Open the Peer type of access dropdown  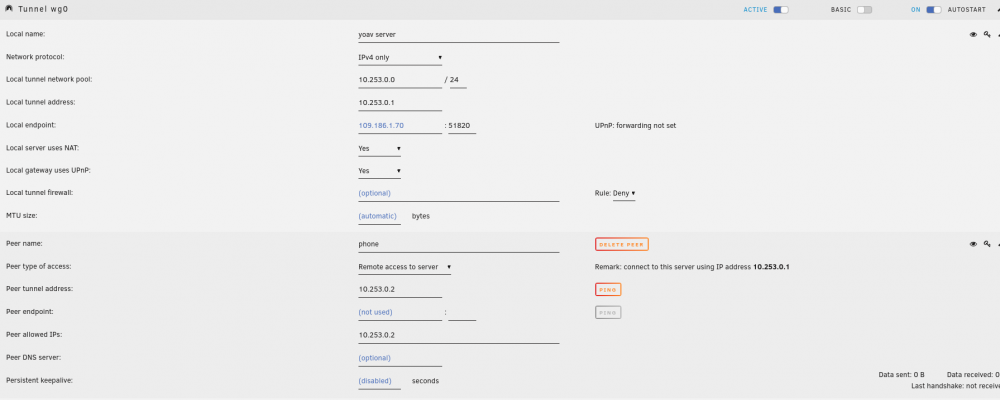coord(404,267)
